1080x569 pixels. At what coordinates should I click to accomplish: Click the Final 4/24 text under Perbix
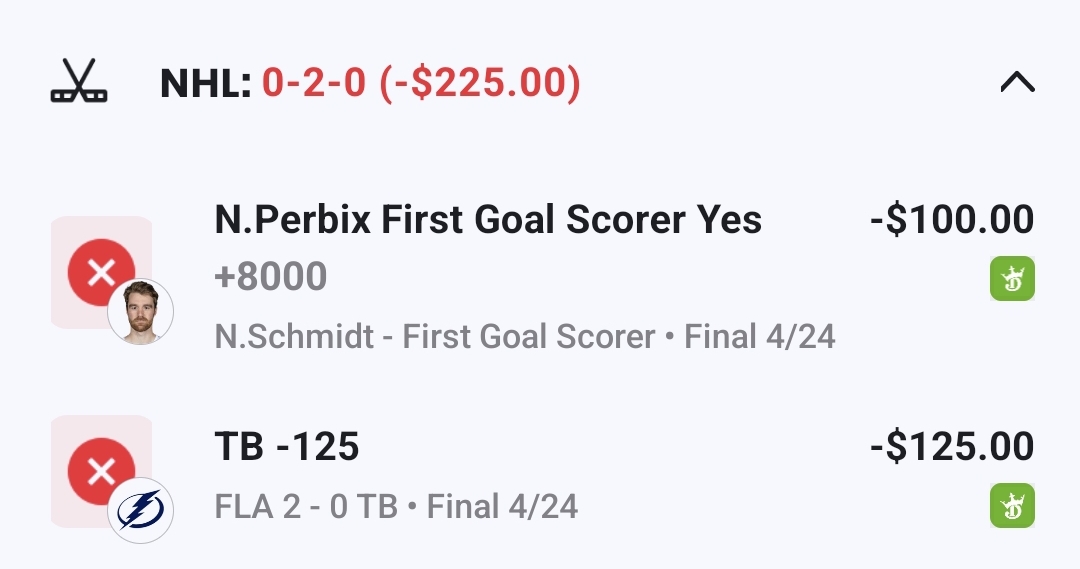pyautogui.click(x=760, y=337)
